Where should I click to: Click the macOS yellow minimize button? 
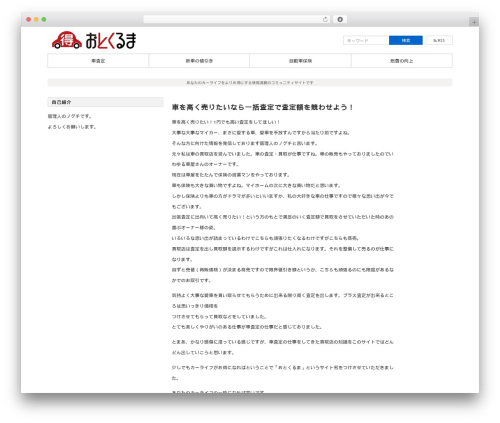pyautogui.click(x=36, y=19)
